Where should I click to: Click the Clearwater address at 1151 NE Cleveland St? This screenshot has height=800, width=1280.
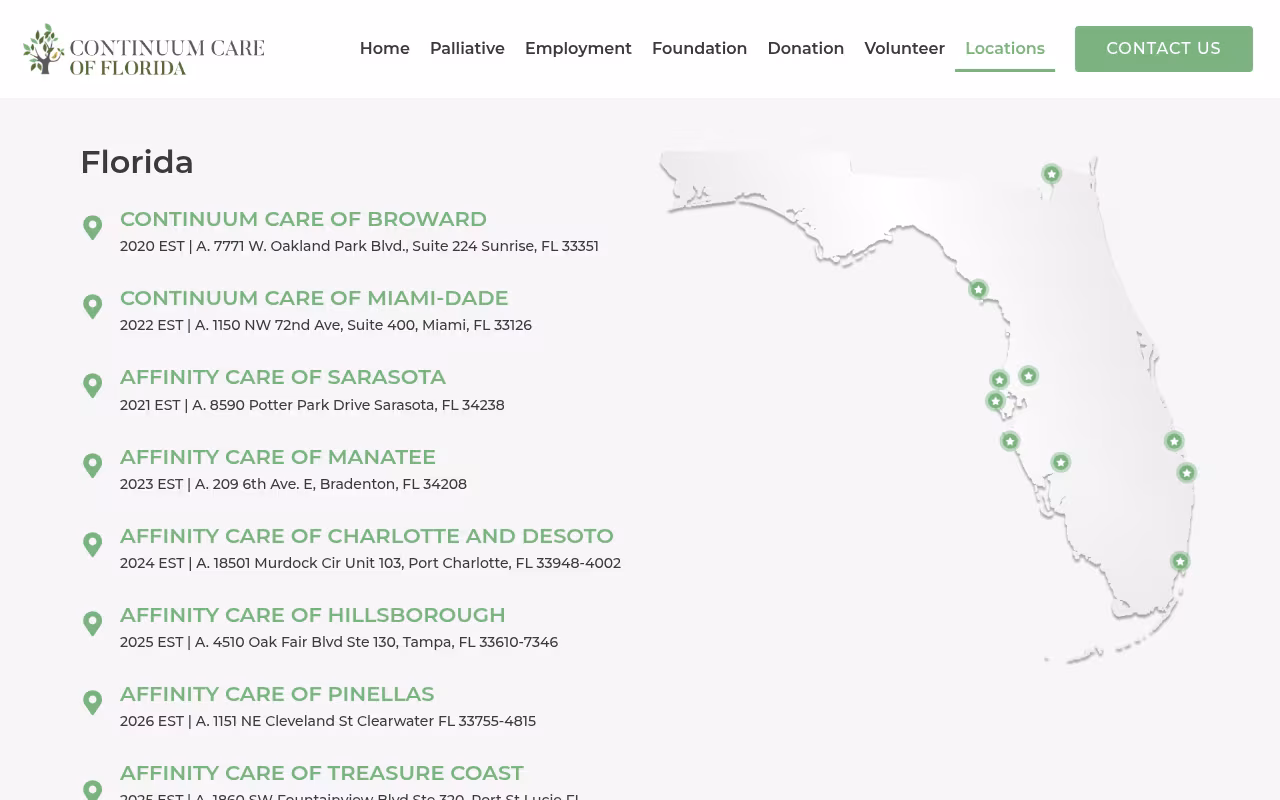tap(328, 721)
